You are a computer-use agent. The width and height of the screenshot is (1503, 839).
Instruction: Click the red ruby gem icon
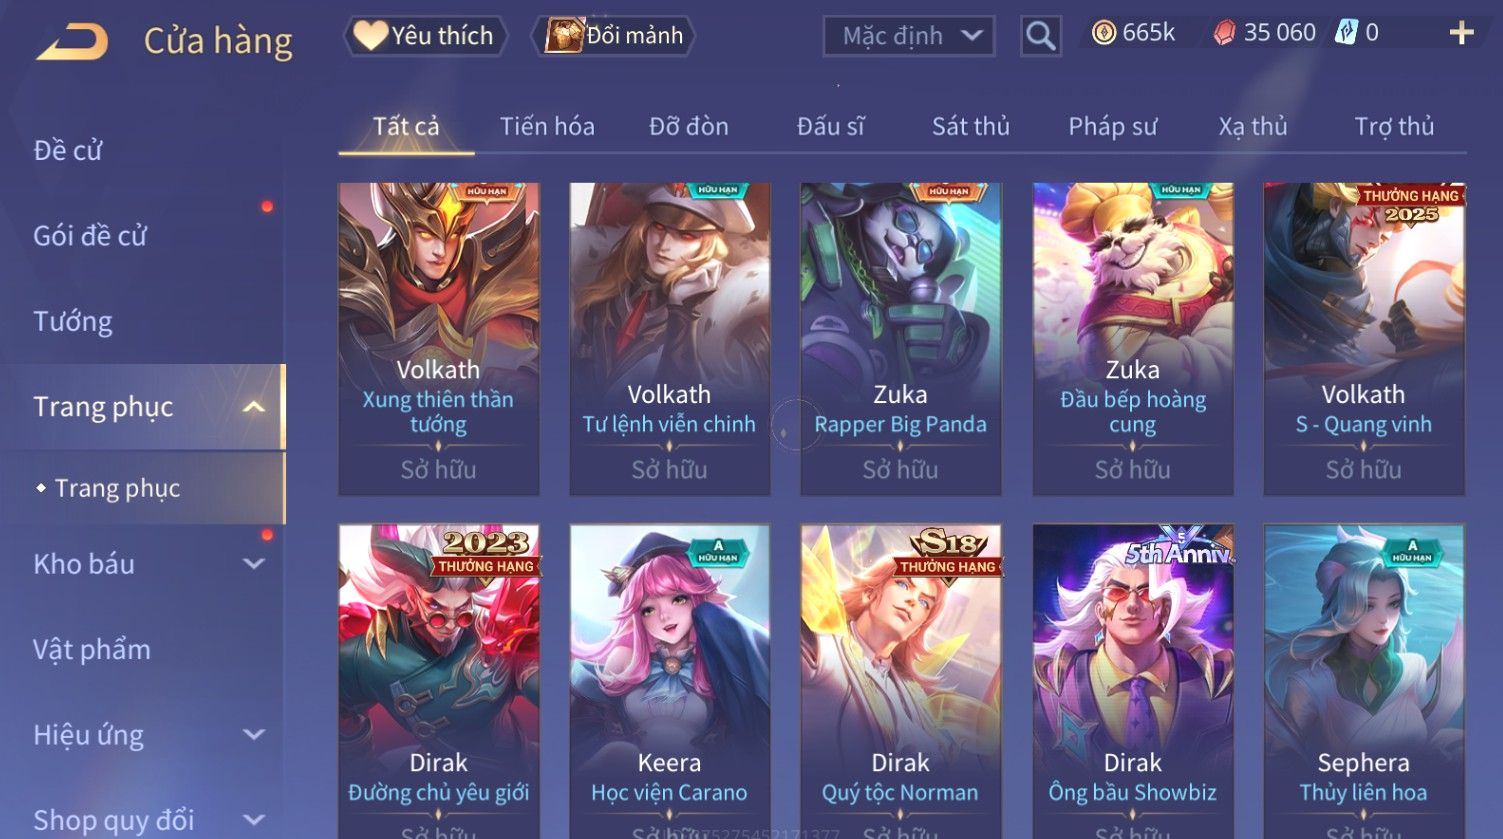click(x=1224, y=33)
